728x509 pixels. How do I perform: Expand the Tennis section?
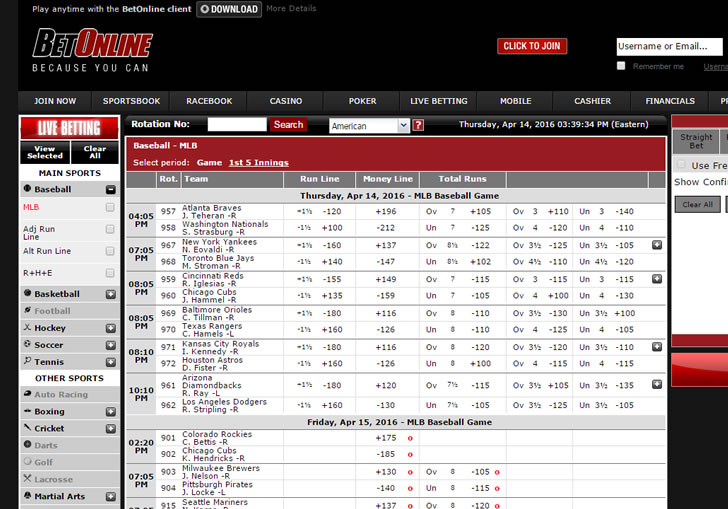click(x=110, y=362)
